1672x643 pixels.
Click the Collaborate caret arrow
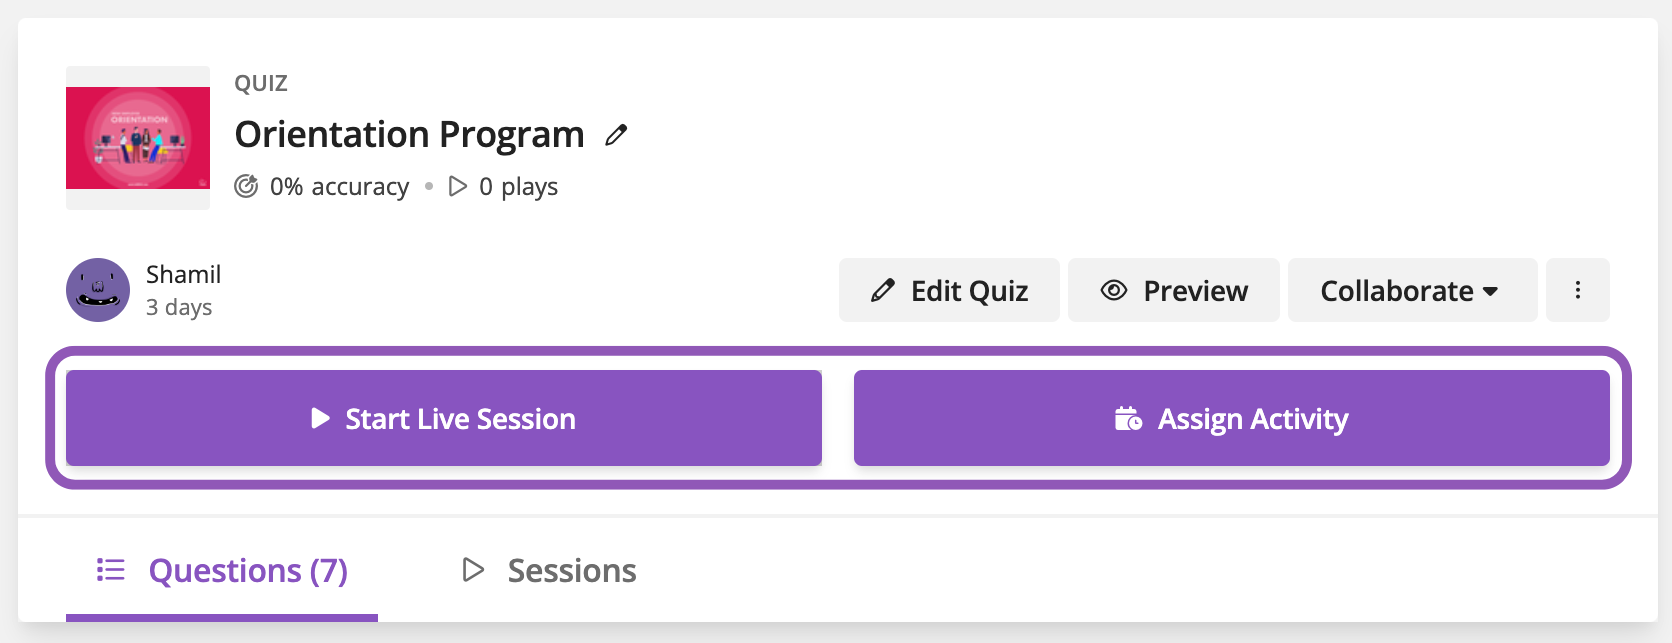tap(1490, 292)
